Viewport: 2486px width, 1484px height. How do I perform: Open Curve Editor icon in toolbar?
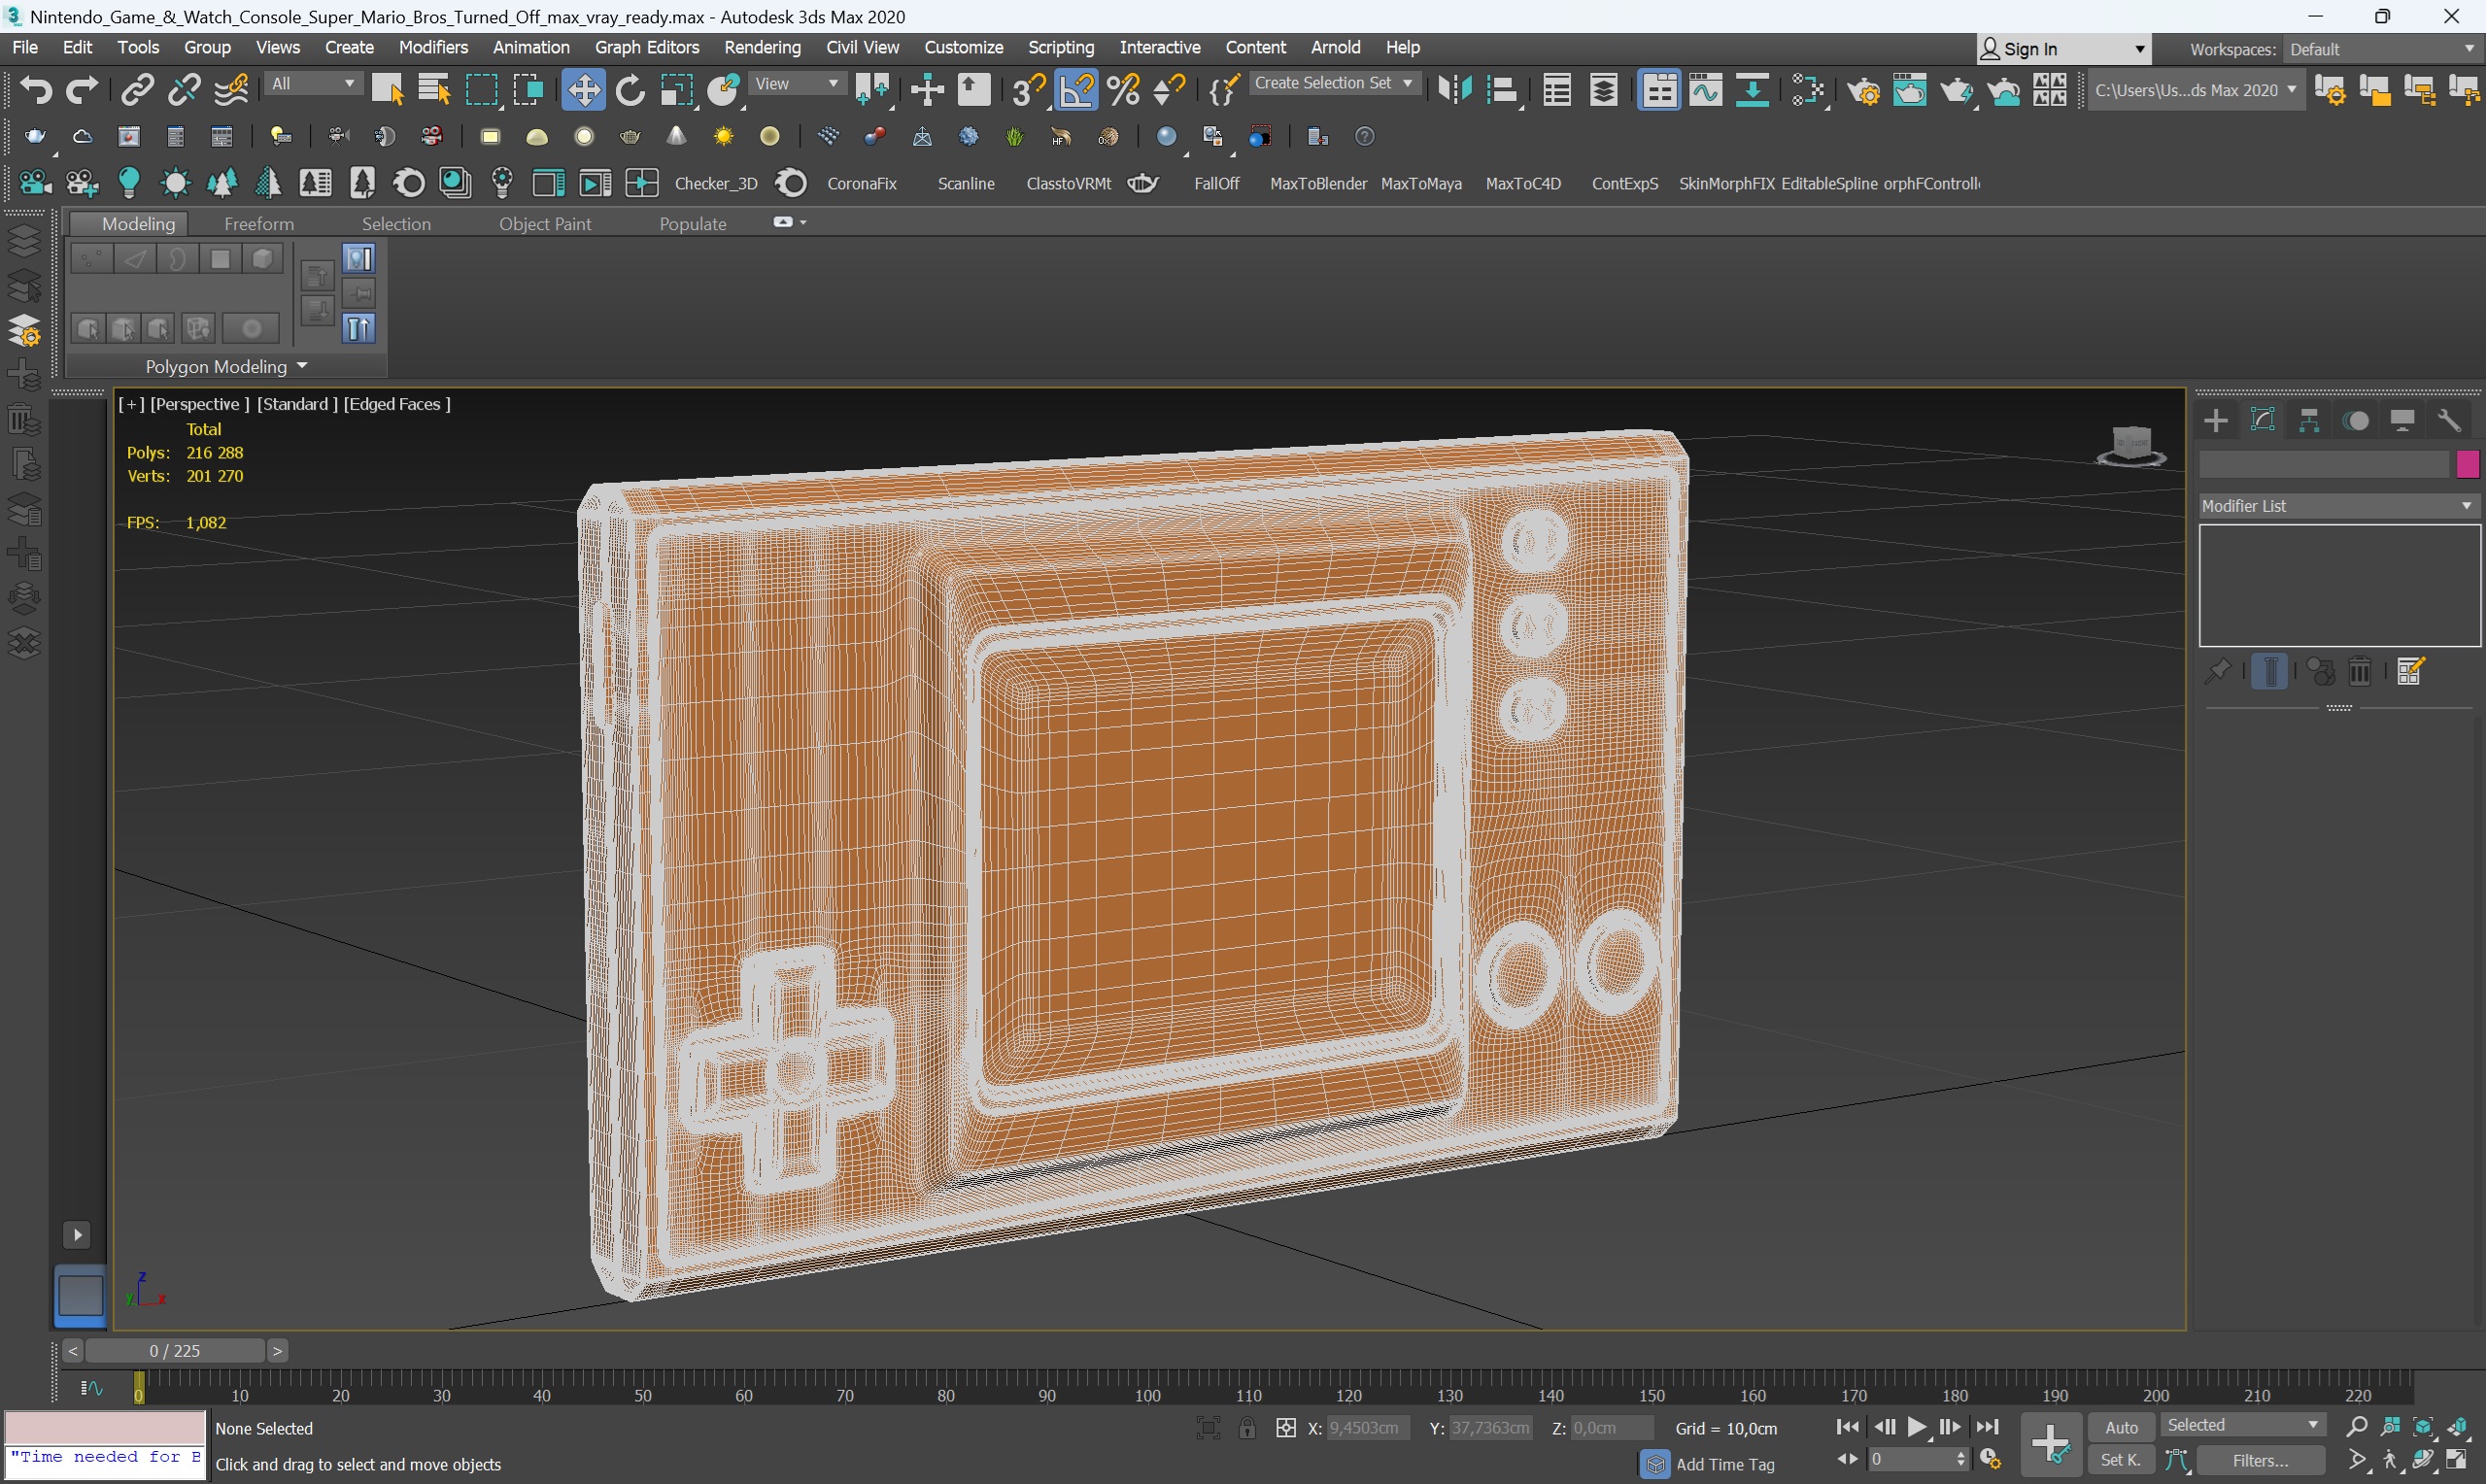pos(1706,90)
